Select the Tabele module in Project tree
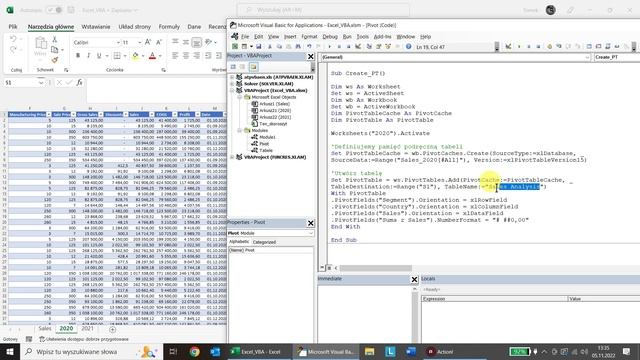This screenshot has width=640, height=360. point(266,150)
